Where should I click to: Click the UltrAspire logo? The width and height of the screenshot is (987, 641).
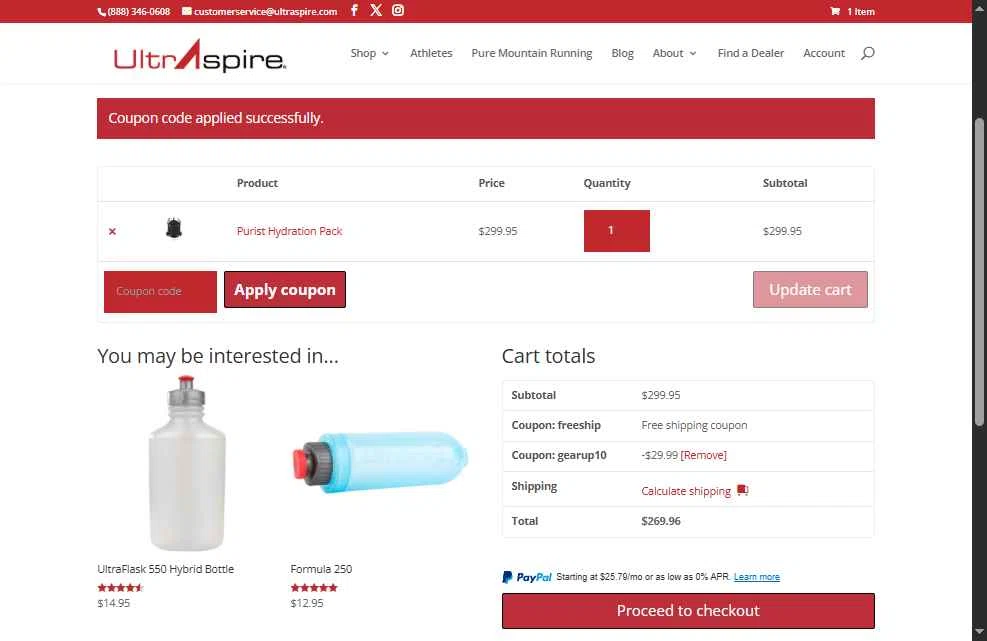pos(200,55)
